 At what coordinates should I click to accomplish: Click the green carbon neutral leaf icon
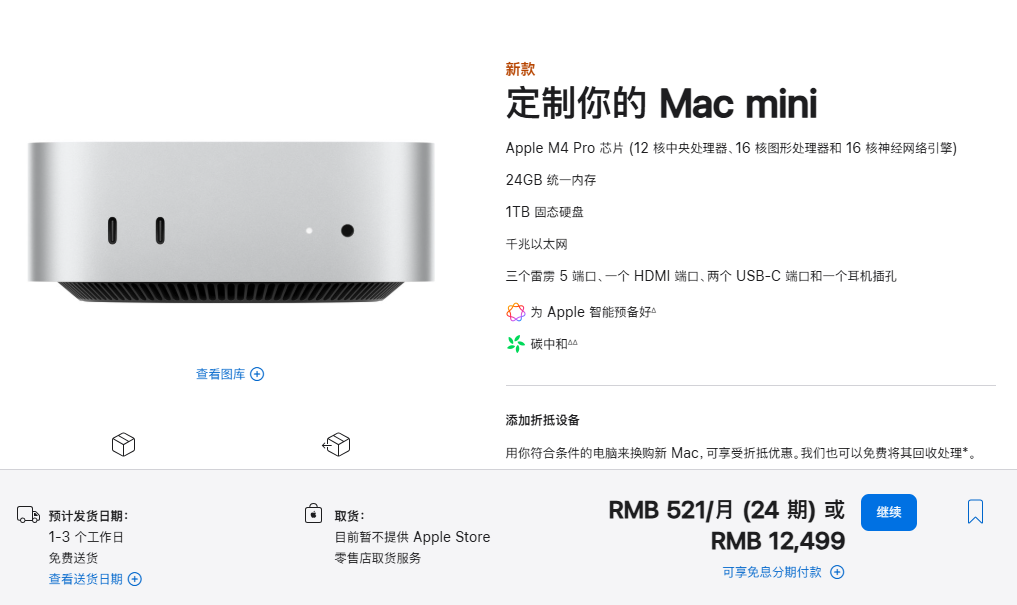(516, 344)
